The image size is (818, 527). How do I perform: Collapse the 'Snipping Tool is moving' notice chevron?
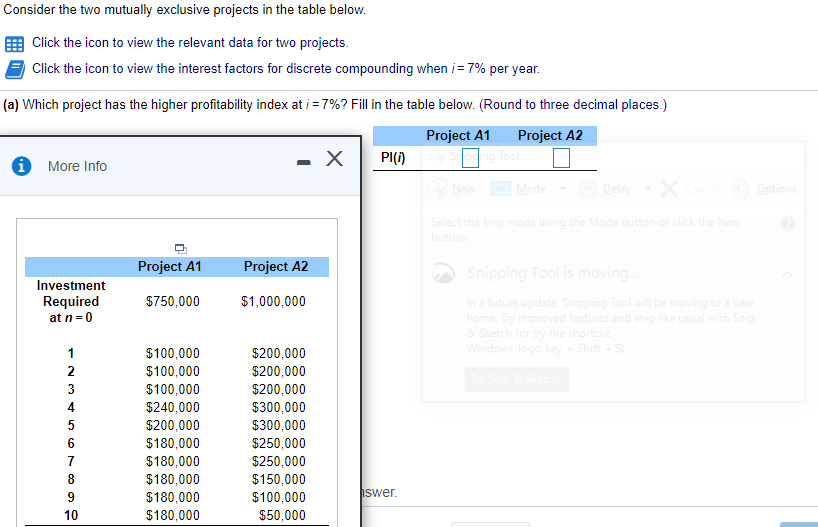(787, 273)
